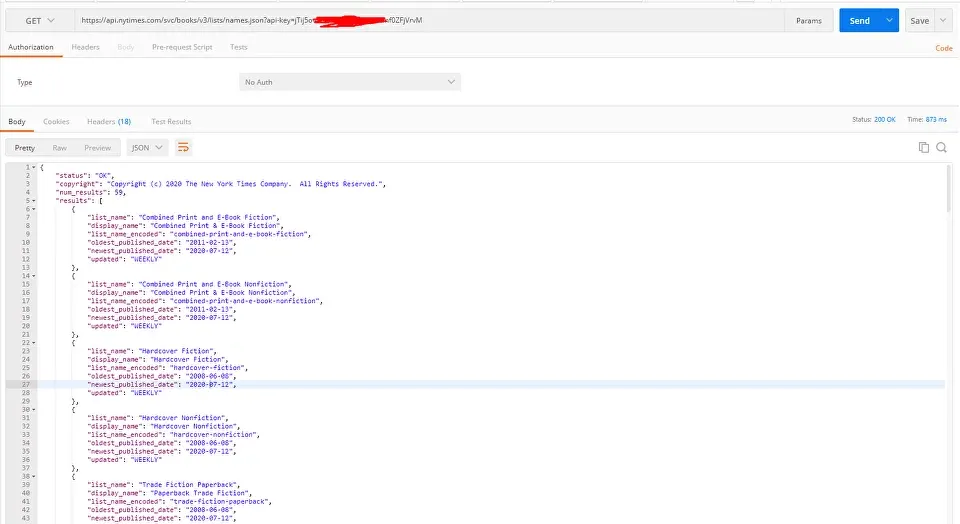
Task: Click the num_results value 59
Action: [119, 192]
